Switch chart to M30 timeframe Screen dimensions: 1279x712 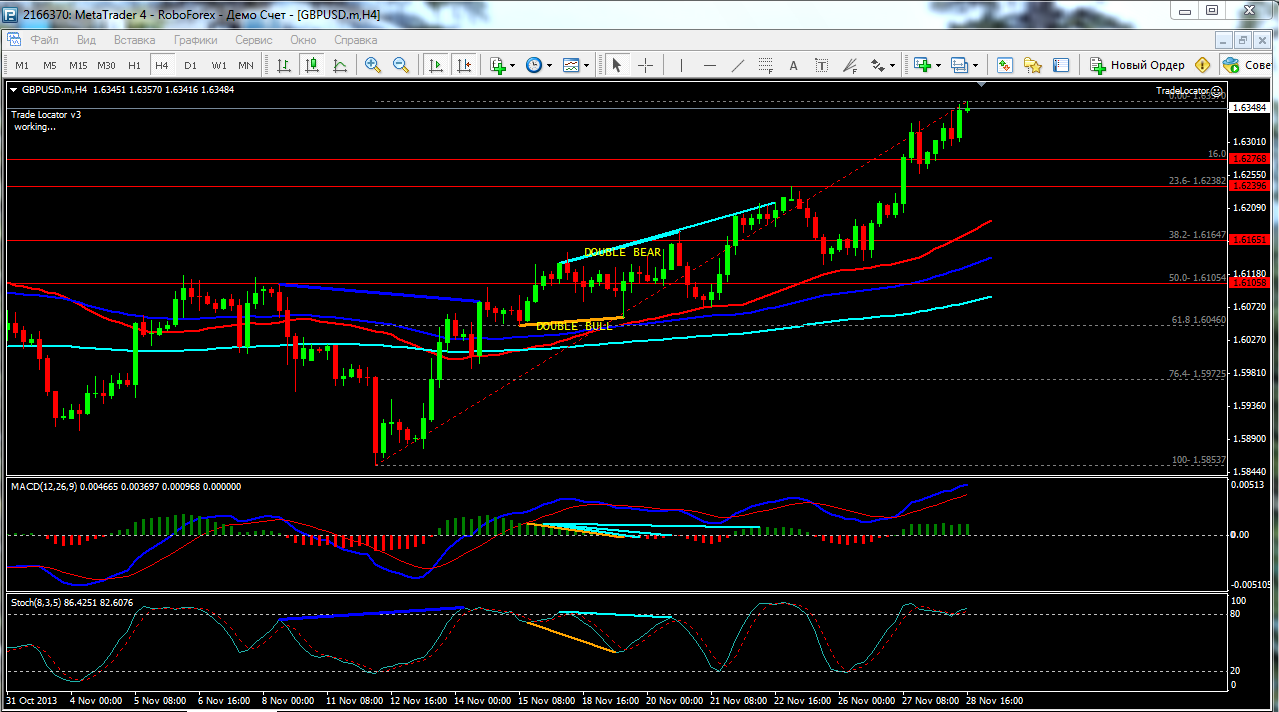click(107, 65)
